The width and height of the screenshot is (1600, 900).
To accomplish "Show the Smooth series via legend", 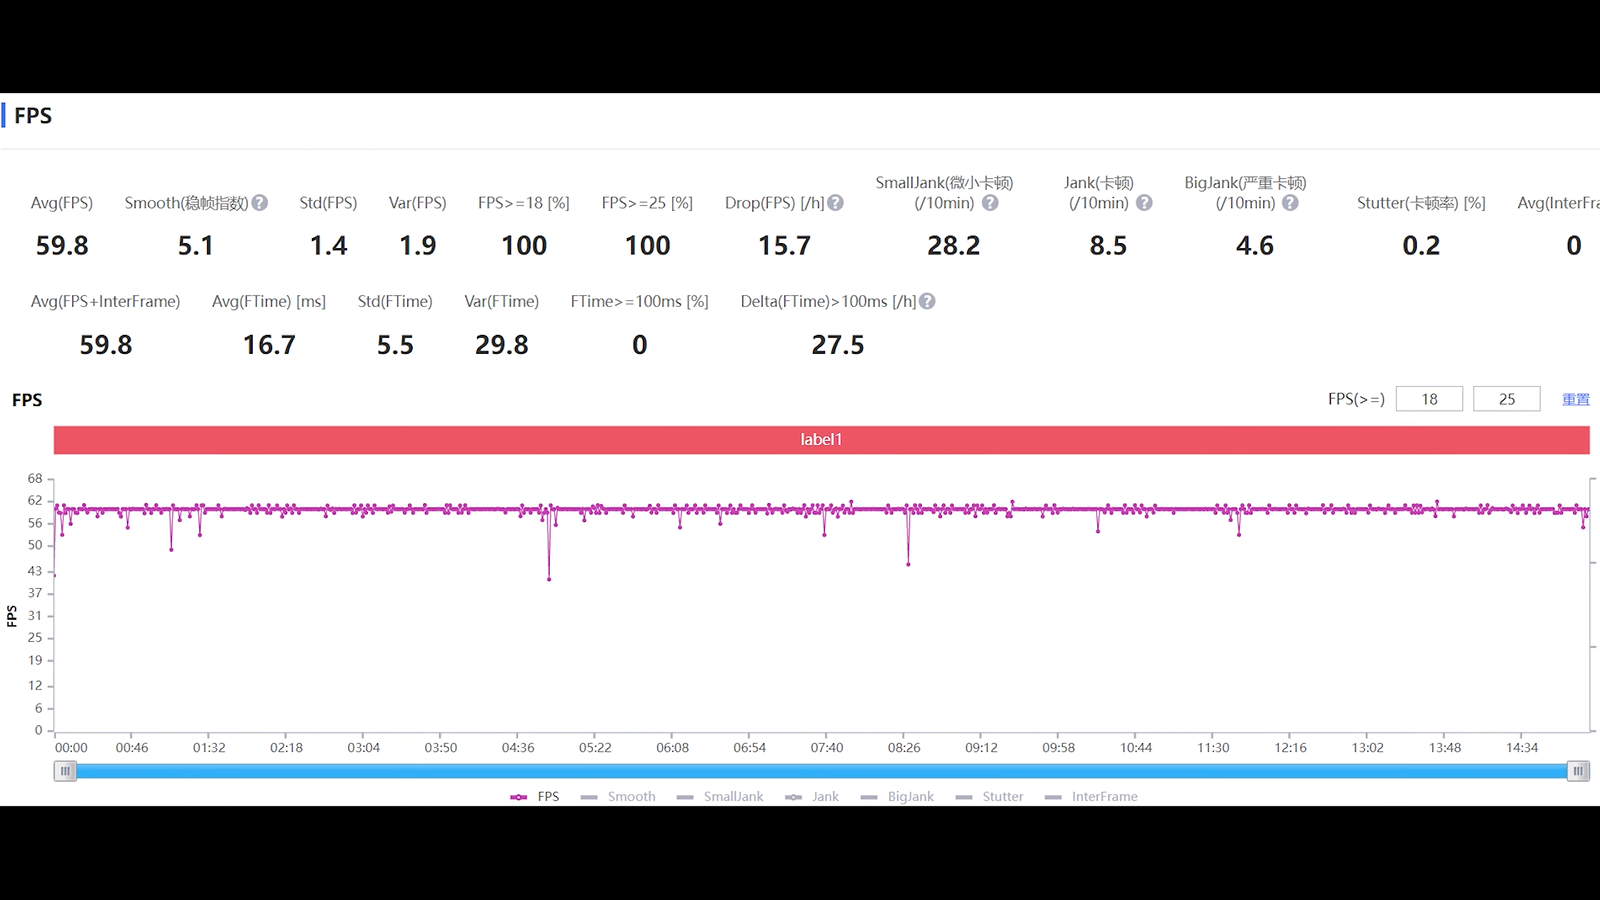I will (619, 797).
